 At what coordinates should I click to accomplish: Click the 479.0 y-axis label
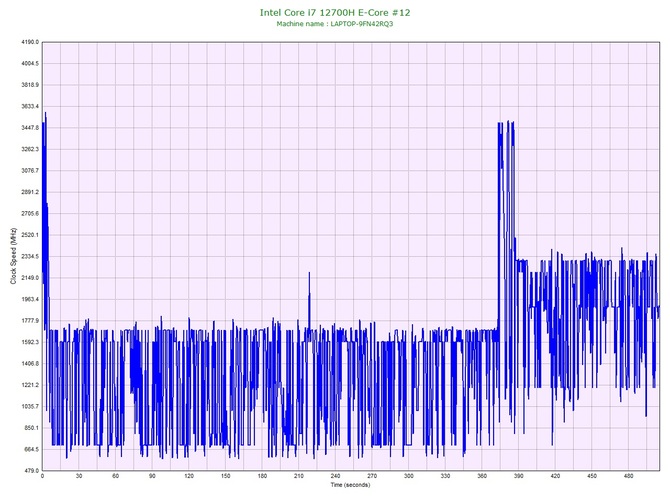click(x=32, y=470)
